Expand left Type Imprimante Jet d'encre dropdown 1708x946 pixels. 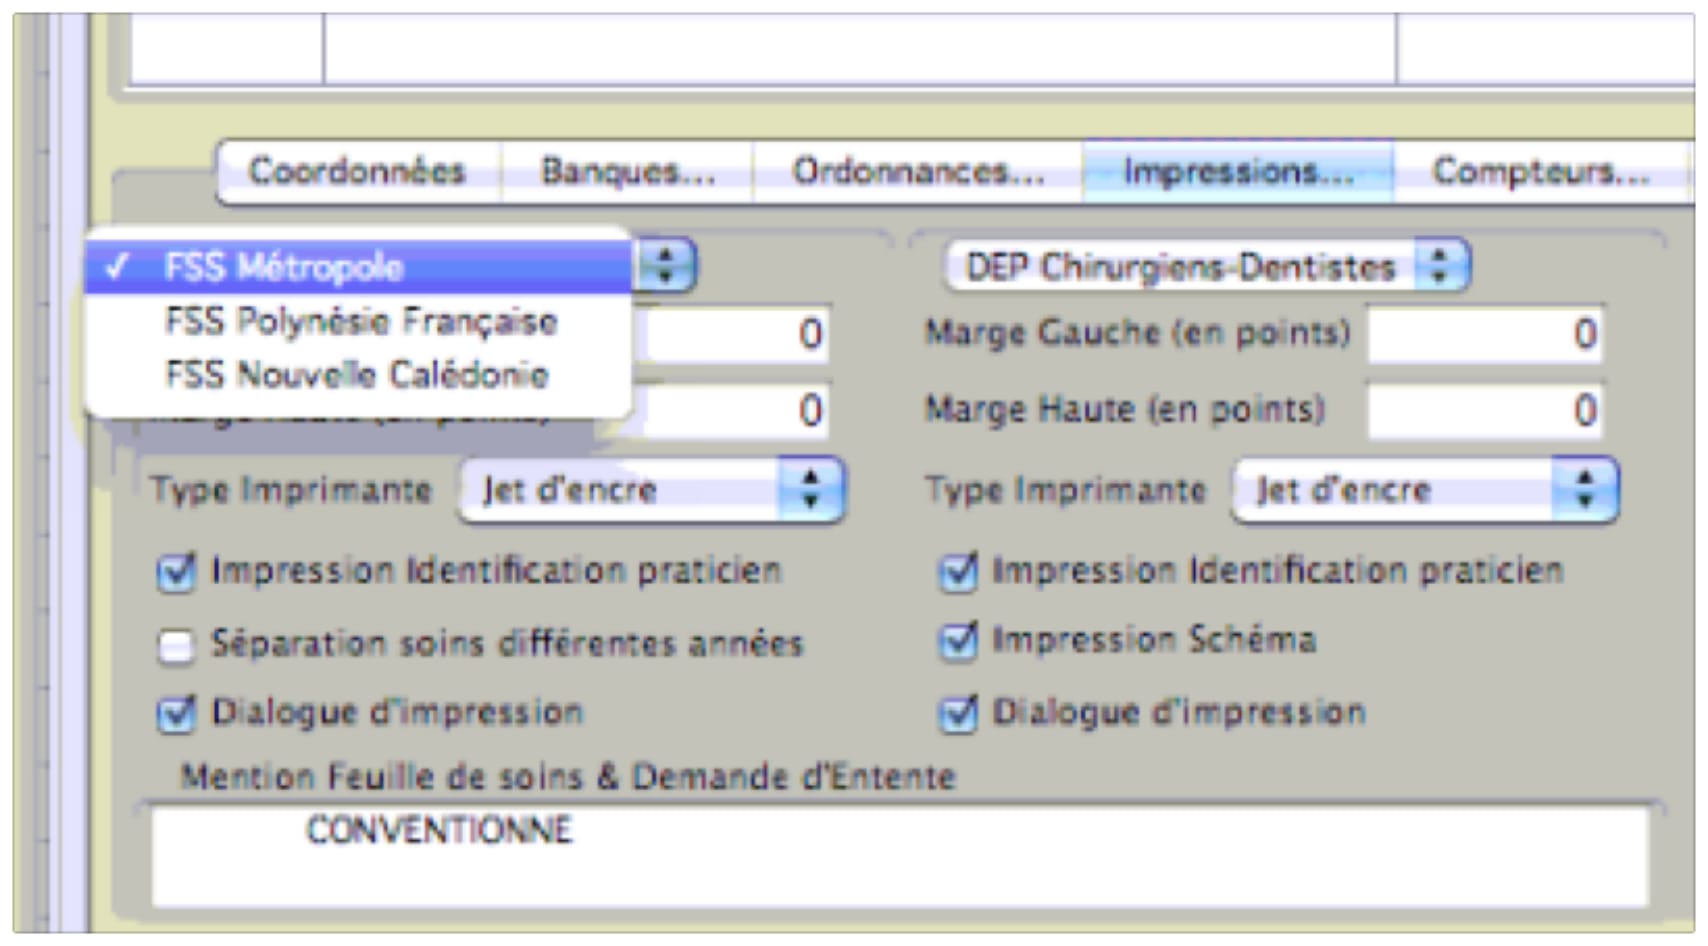click(651, 490)
